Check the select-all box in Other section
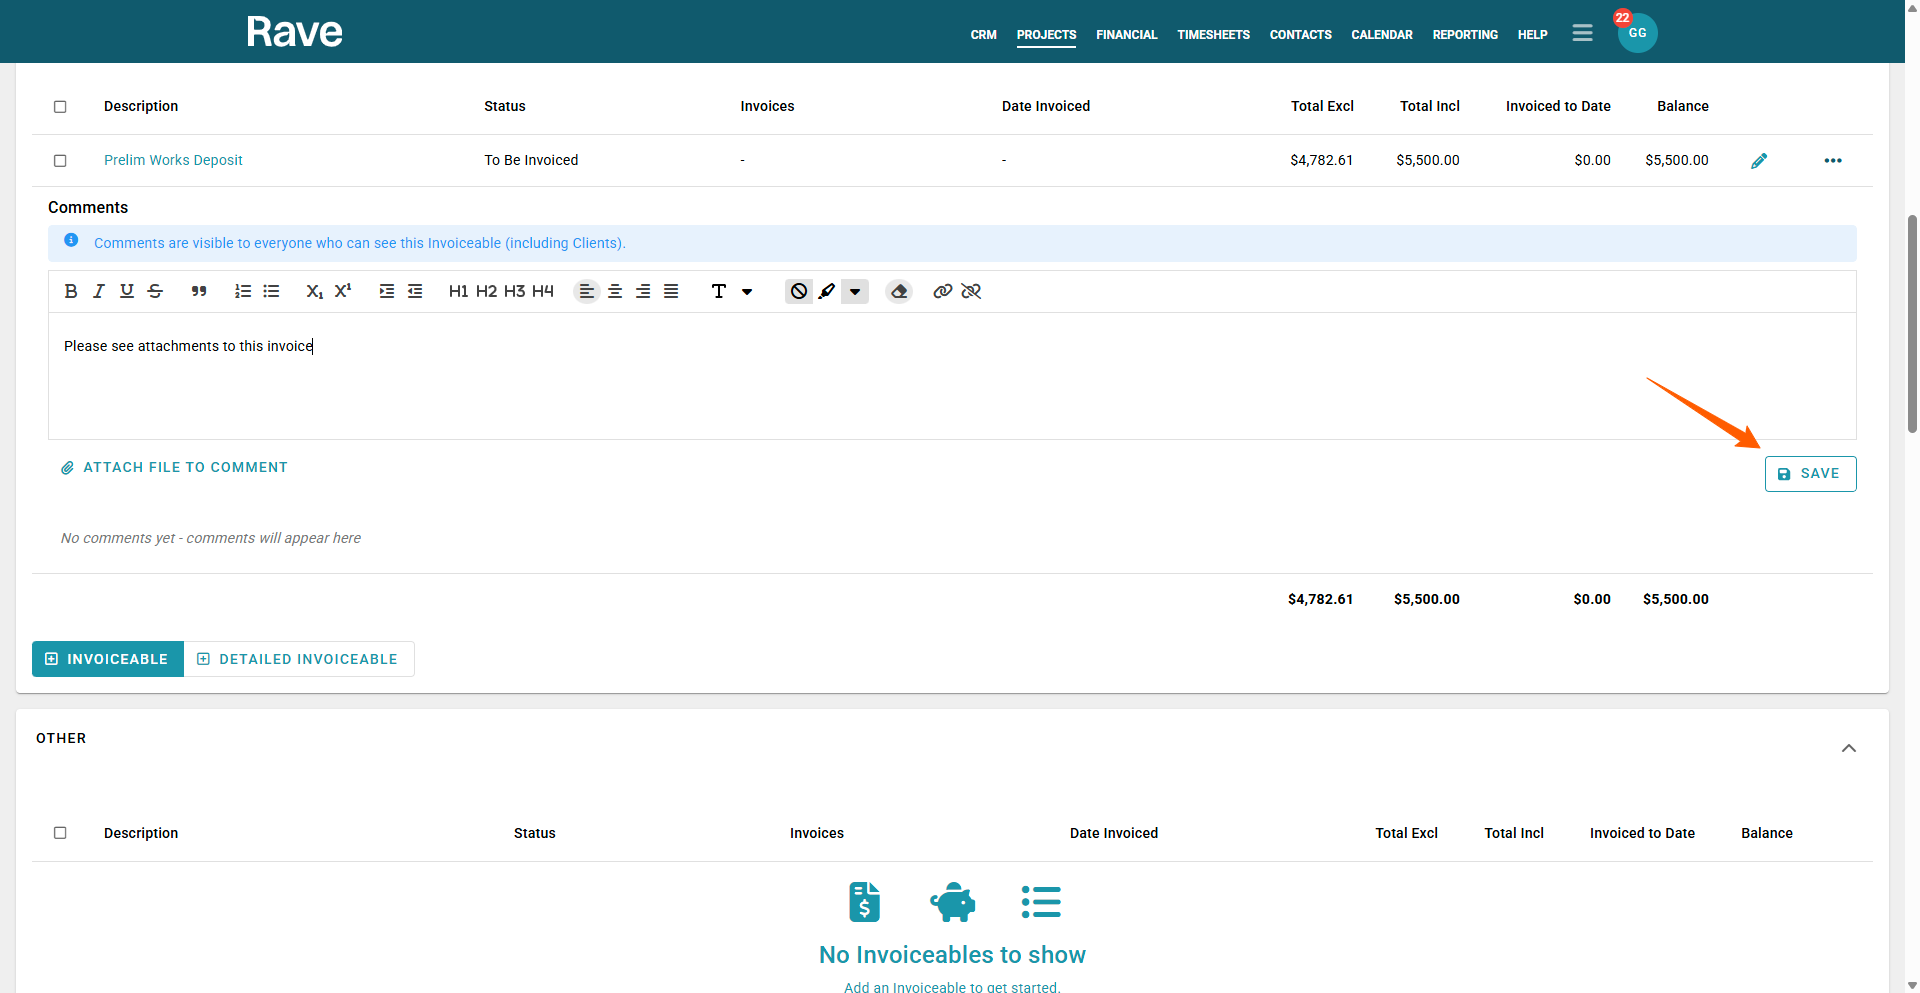This screenshot has height=993, width=1920. [60, 833]
